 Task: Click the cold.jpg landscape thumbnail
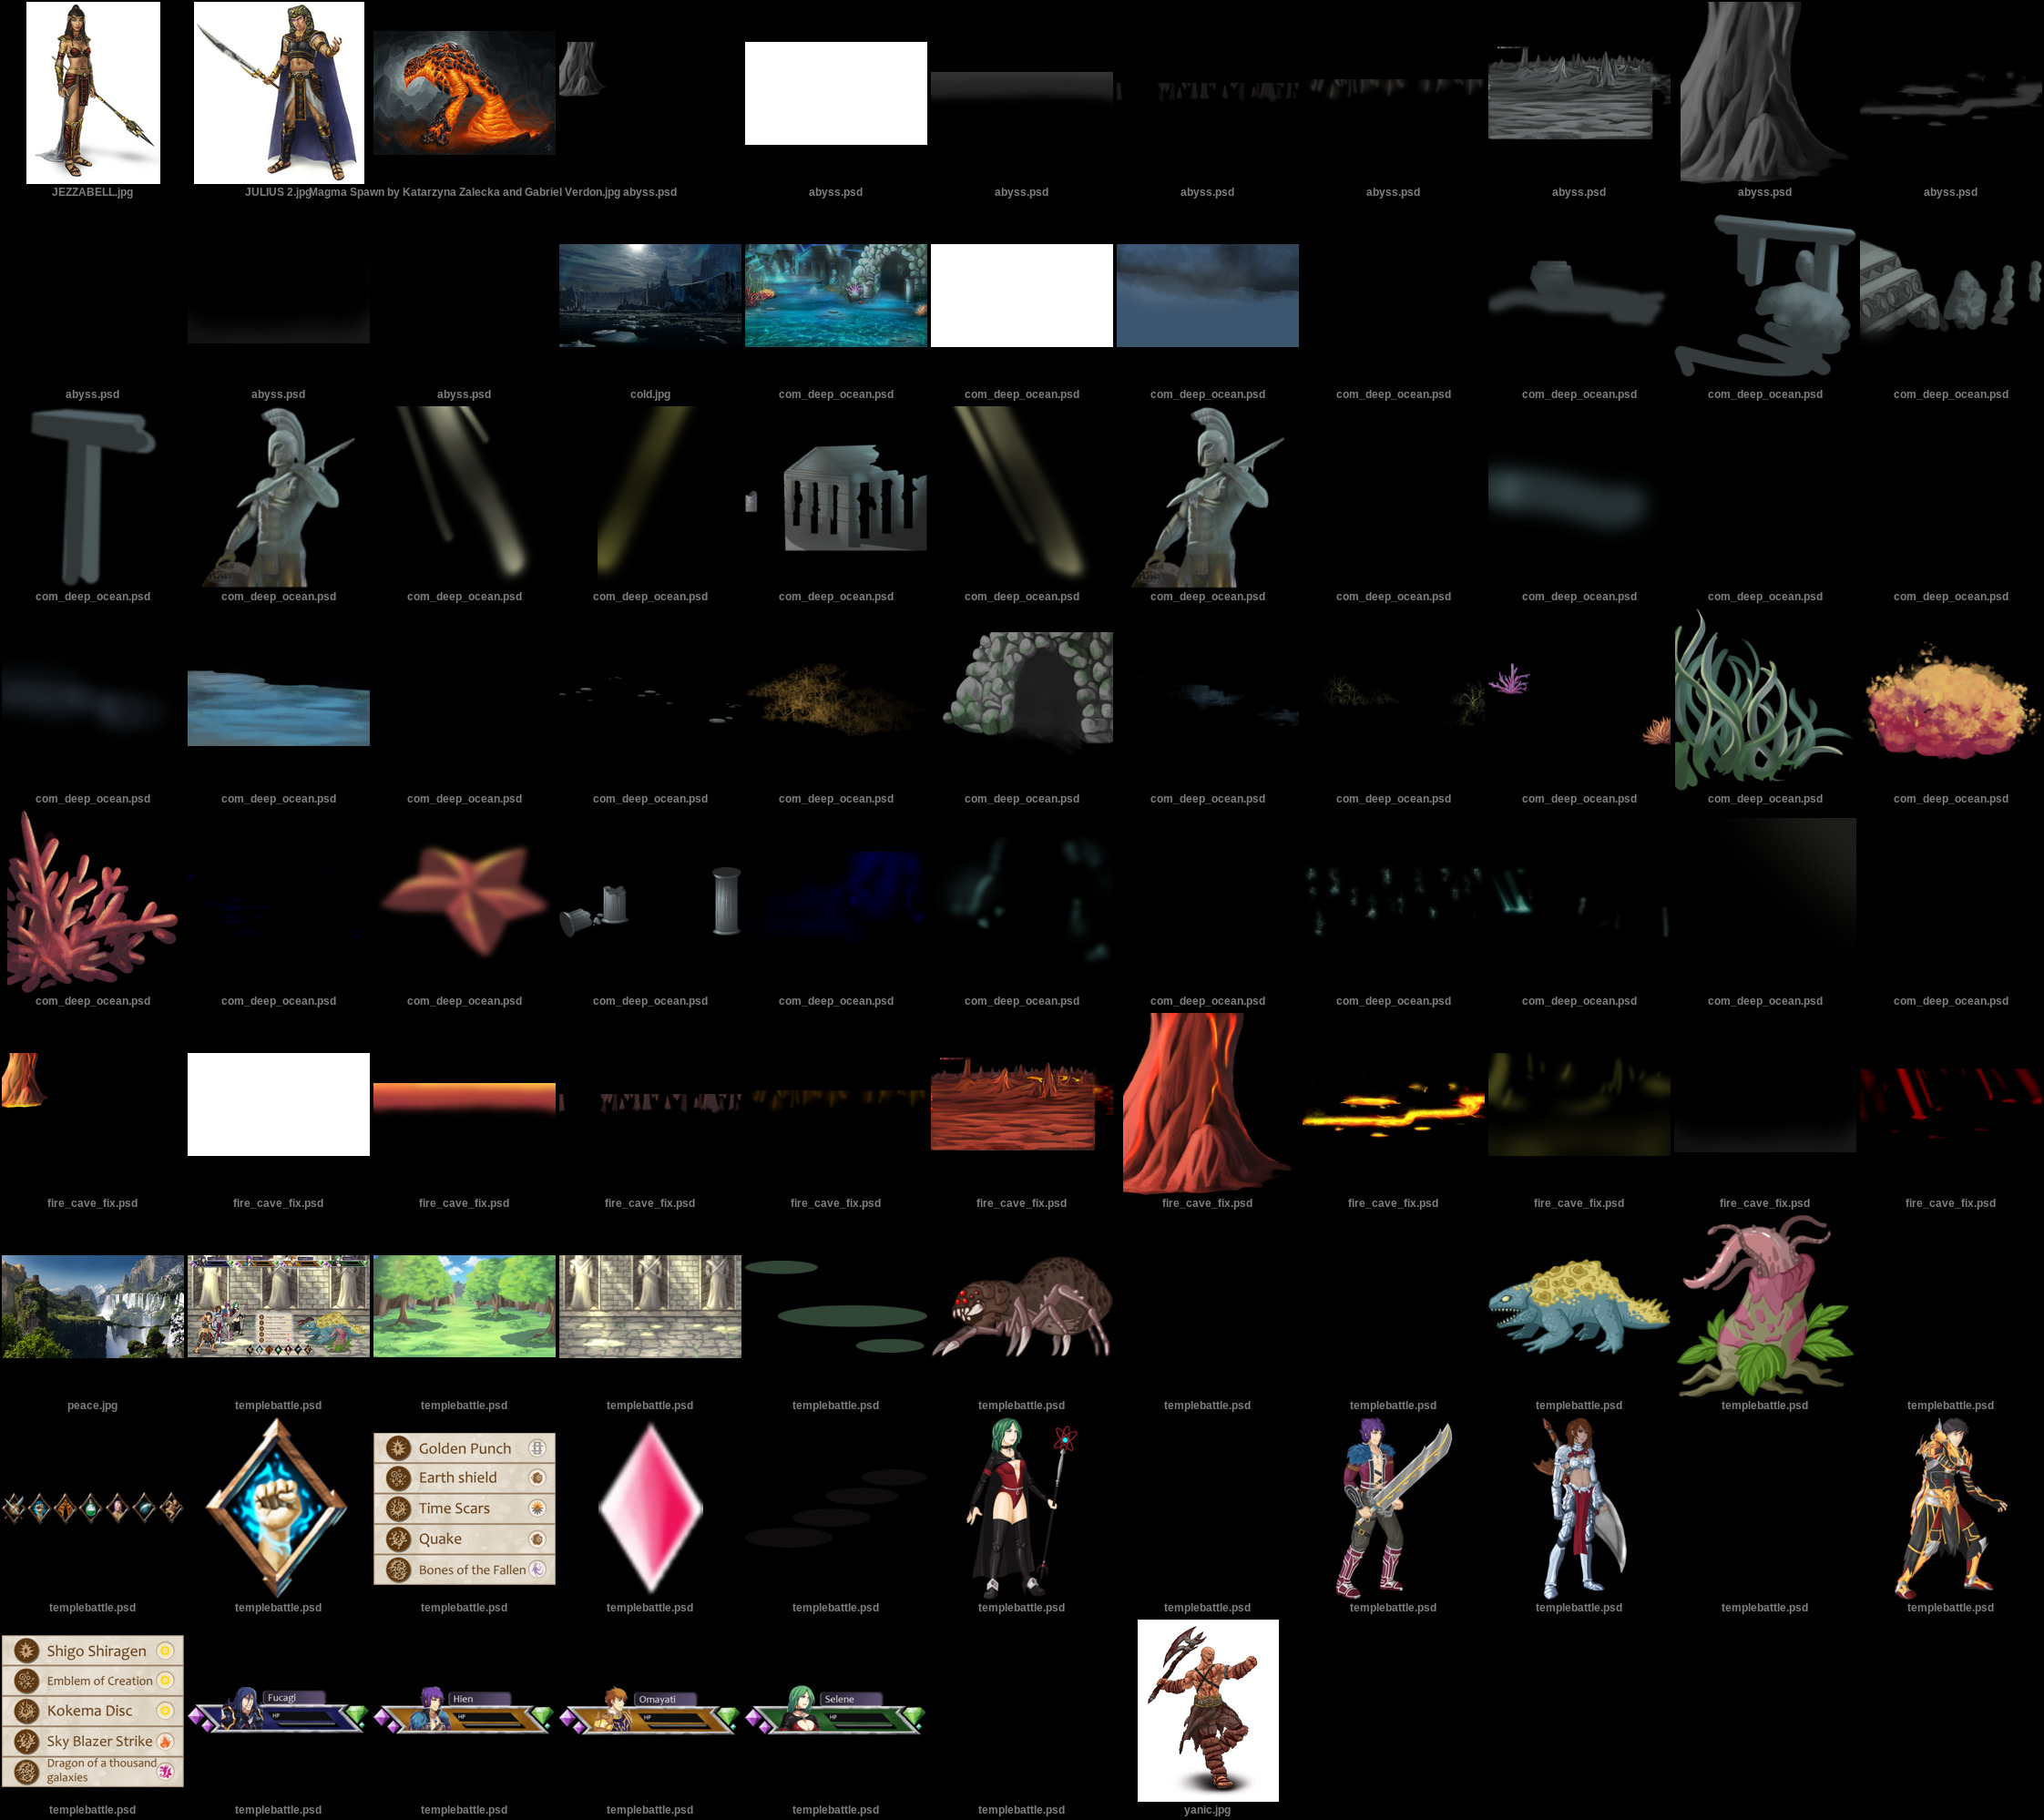click(x=650, y=296)
